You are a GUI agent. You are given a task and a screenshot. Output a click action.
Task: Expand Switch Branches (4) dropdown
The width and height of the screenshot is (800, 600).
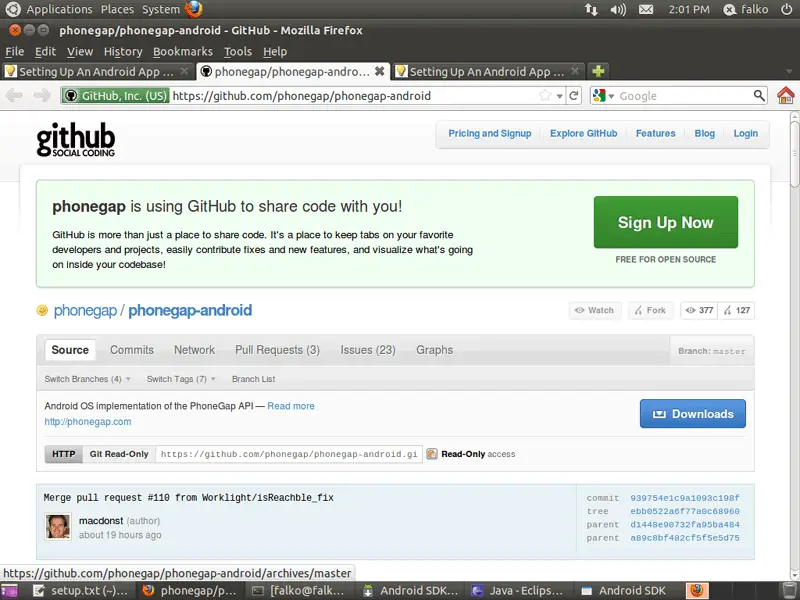click(87, 379)
